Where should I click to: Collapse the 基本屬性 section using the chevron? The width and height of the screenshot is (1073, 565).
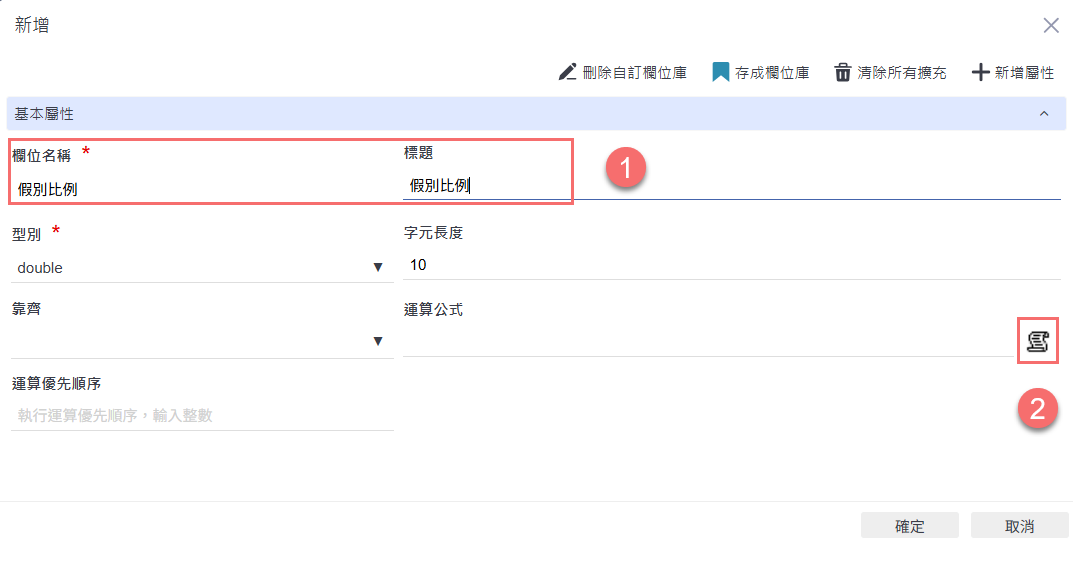1044,114
